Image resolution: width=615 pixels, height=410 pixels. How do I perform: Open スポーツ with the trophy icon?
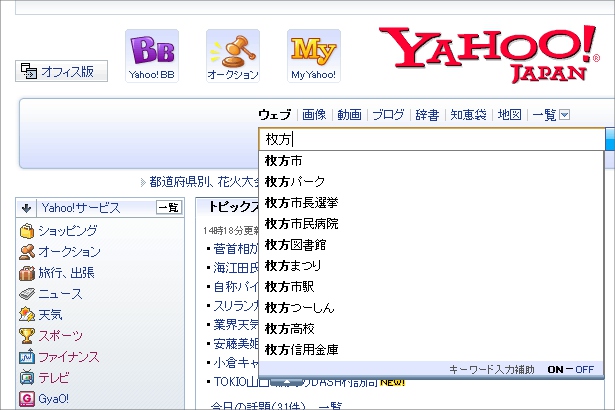[60, 336]
